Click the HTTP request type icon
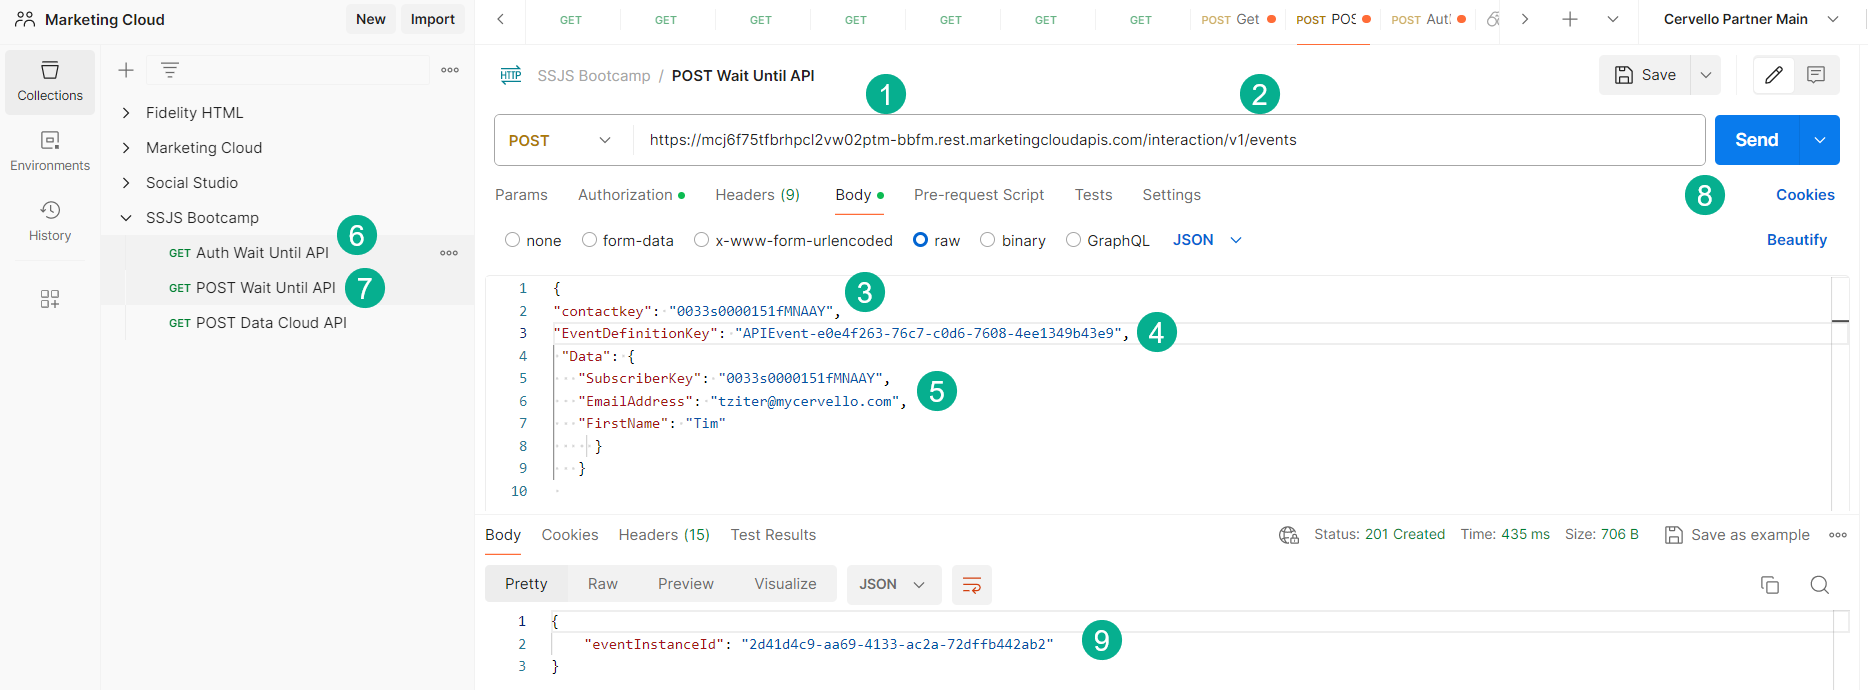1868x690 pixels. (x=511, y=75)
